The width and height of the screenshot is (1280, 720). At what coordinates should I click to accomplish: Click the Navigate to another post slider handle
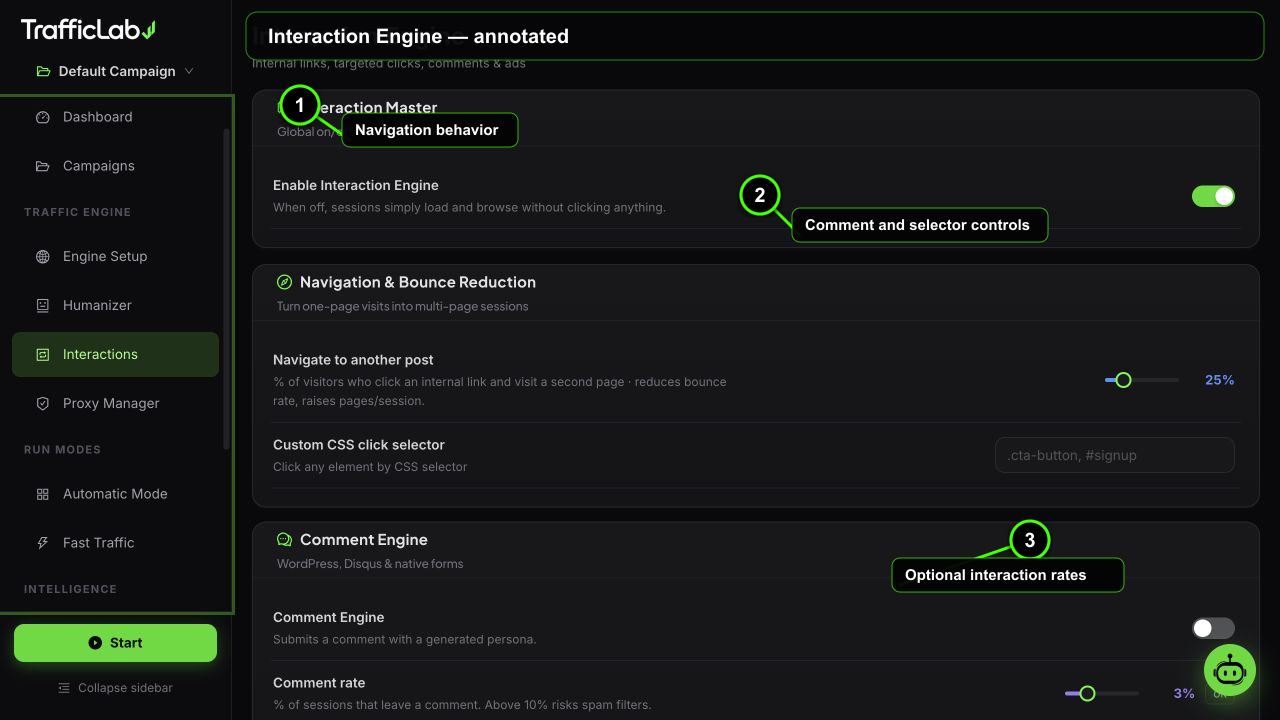[1123, 380]
